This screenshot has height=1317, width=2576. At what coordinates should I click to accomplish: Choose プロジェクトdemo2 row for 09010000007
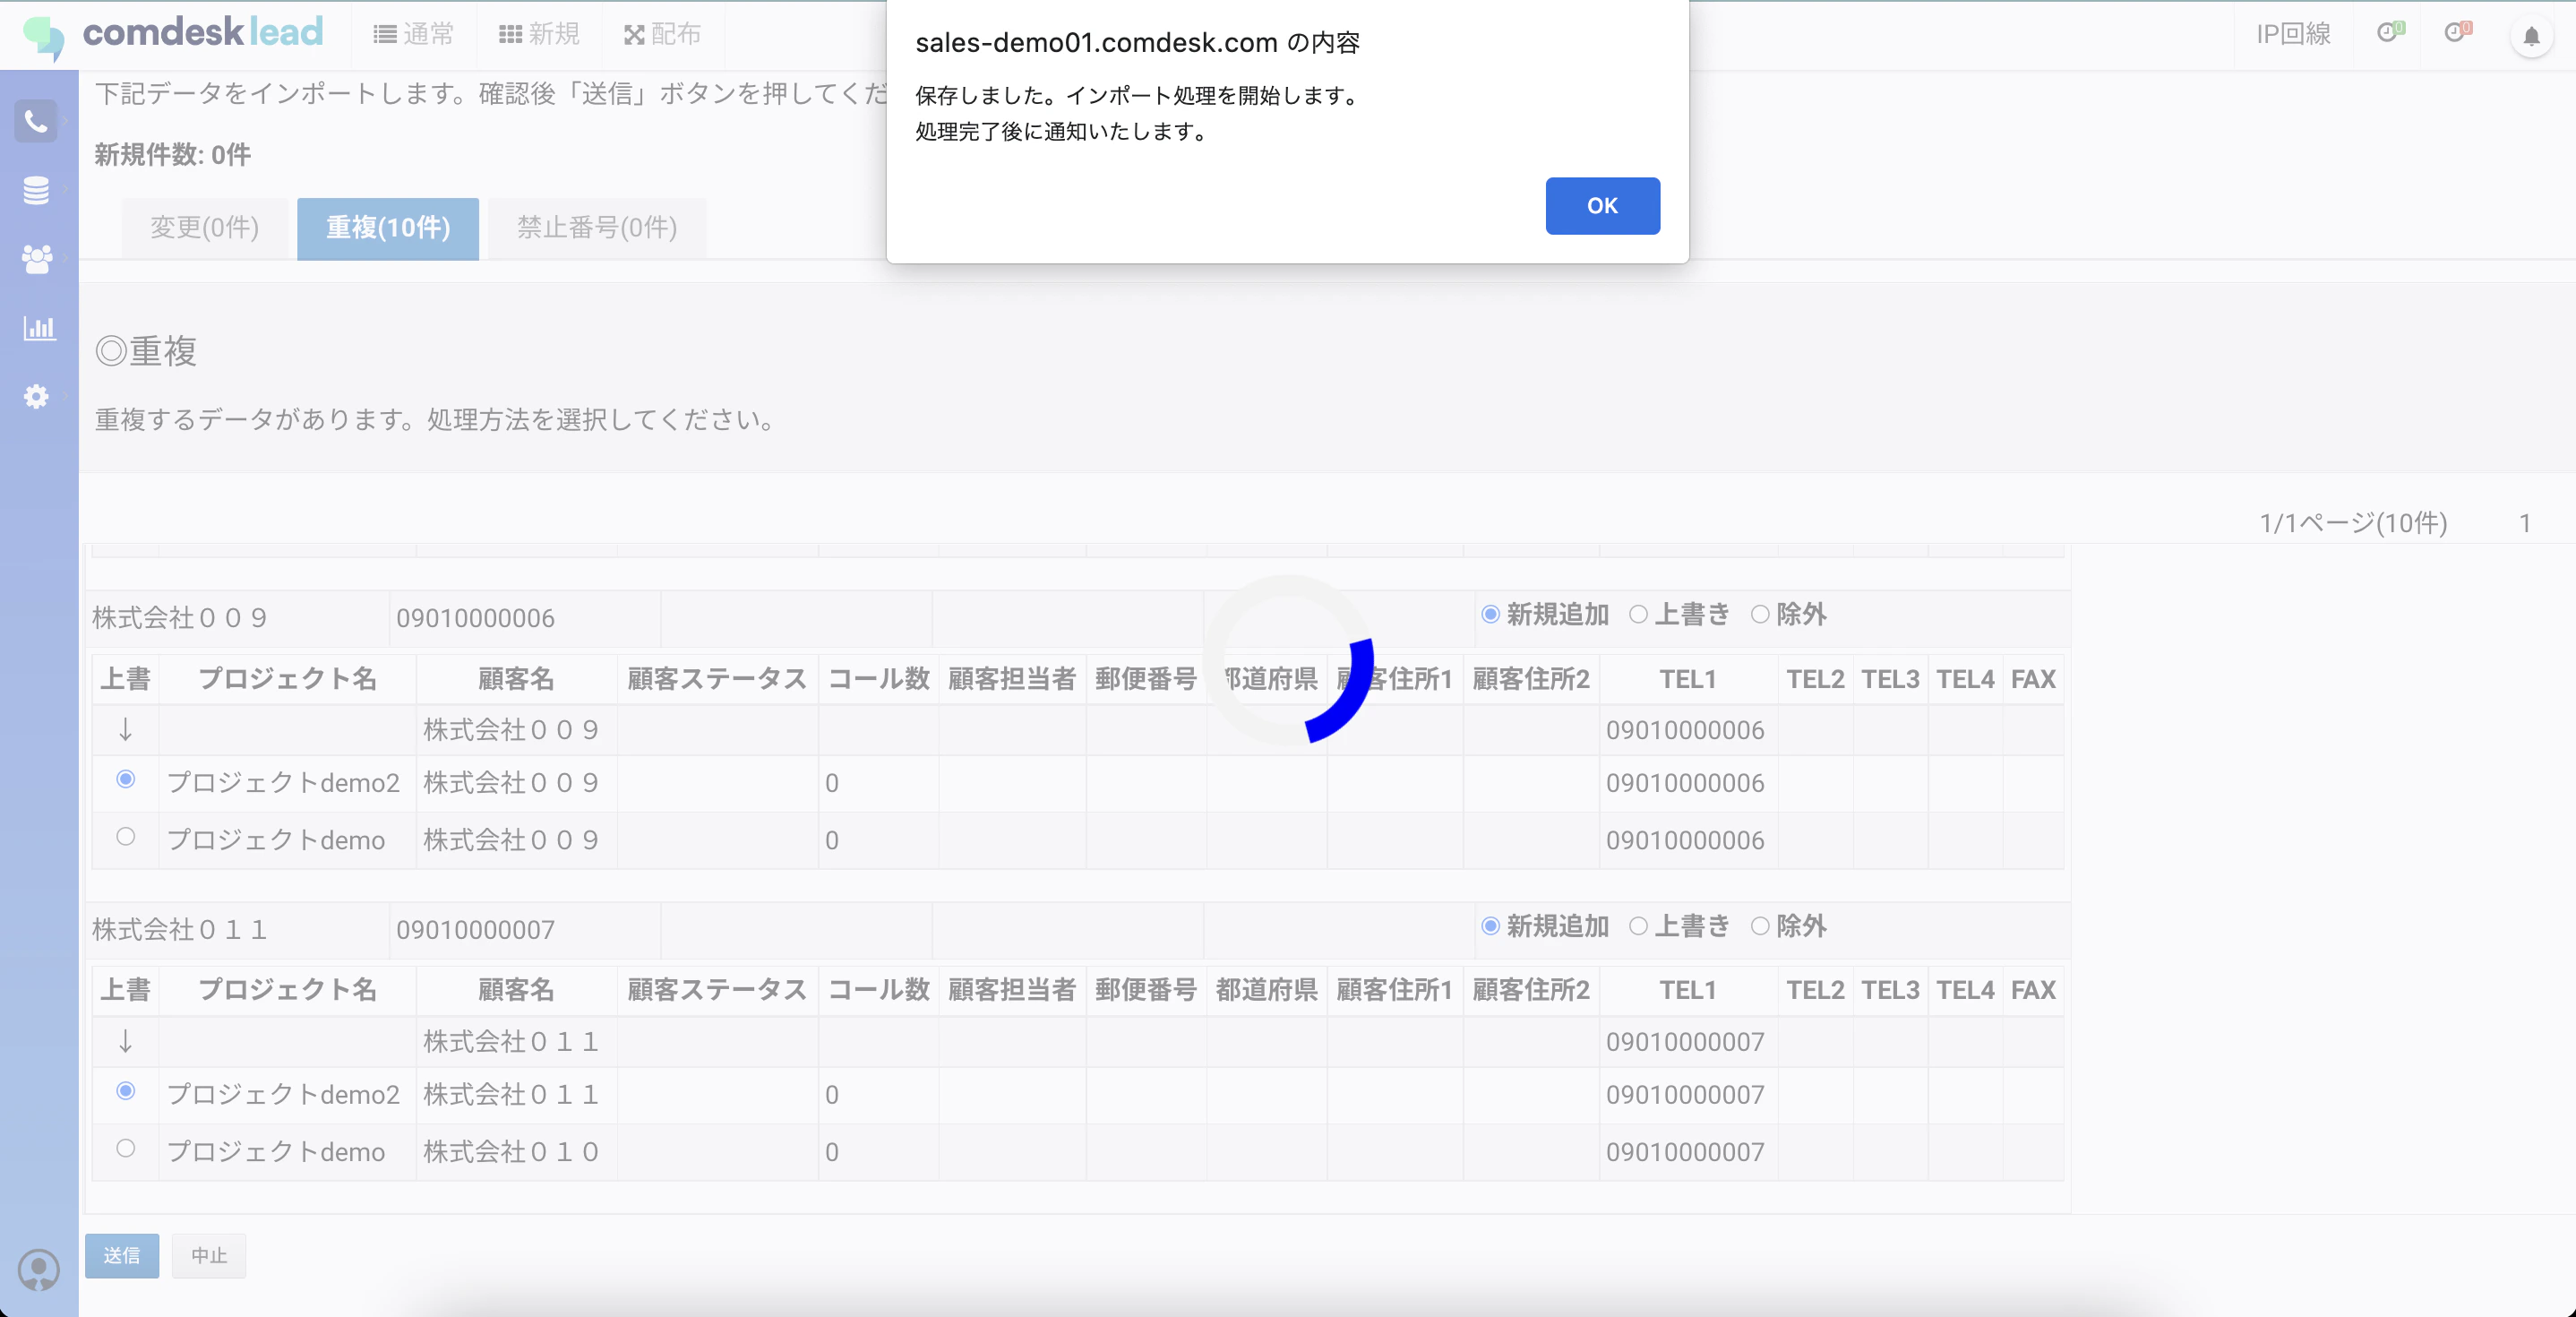pyautogui.click(x=125, y=1091)
